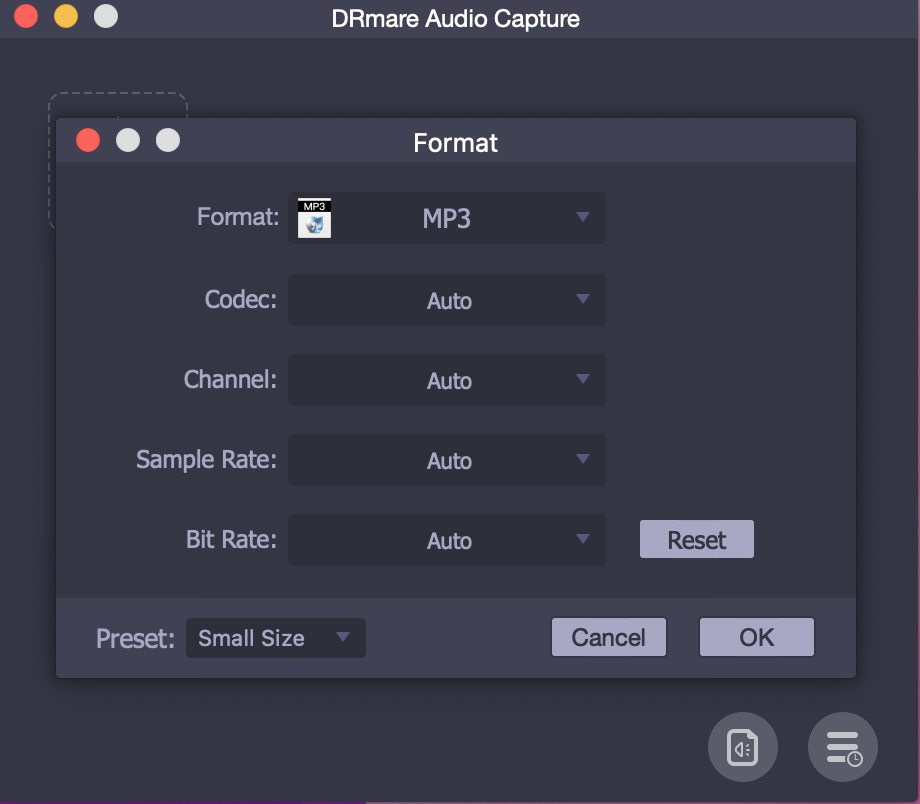Screen dimensions: 920x804
Task: Open the Sample Rate dropdown
Action: tap(447, 460)
